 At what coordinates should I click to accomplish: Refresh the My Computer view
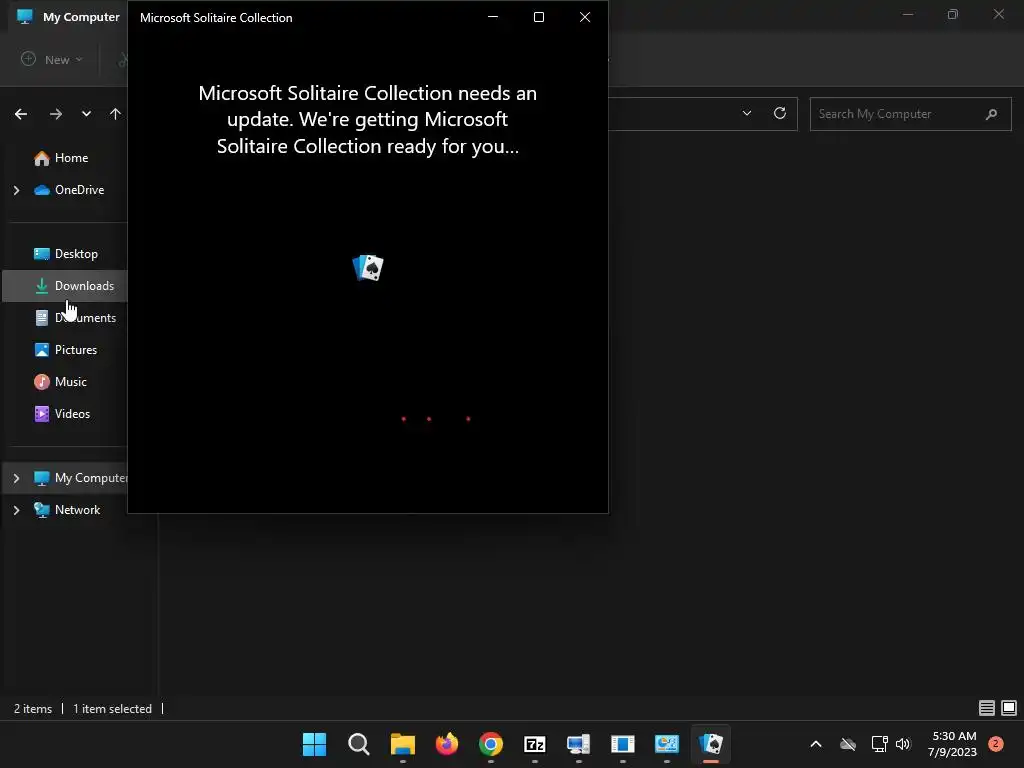780,114
